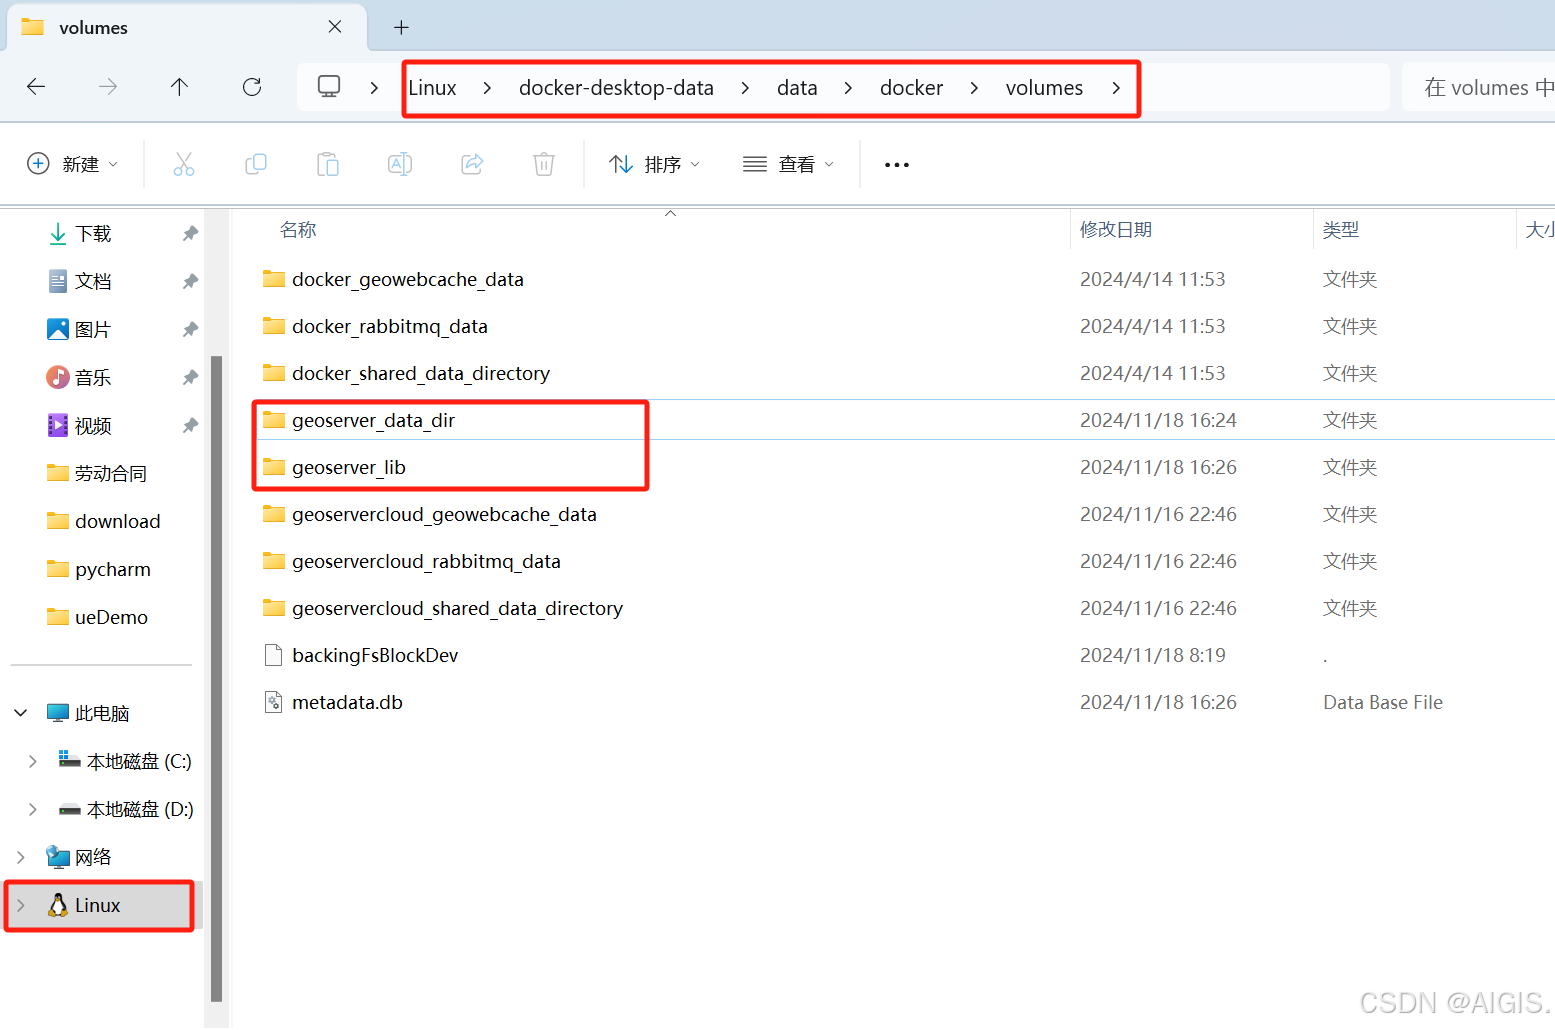Open download folder in sidebar
1555x1030 pixels.
tap(104, 521)
